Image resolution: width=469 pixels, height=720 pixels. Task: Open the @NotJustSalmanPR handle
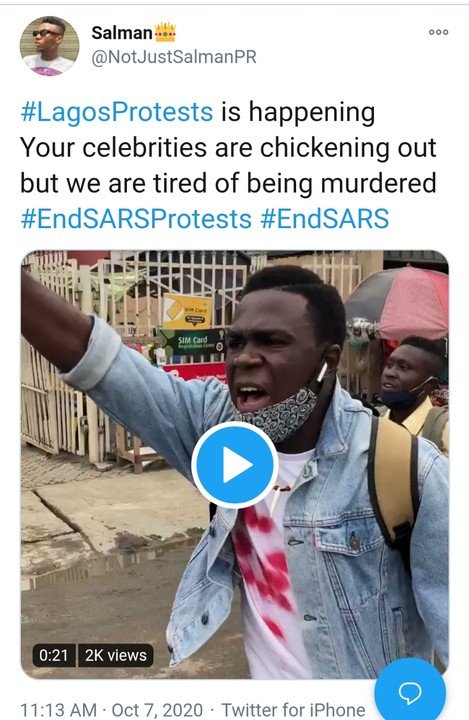[x=174, y=57]
